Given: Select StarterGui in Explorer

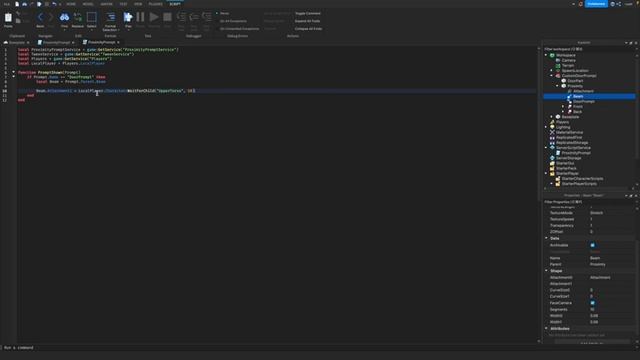Looking at the screenshot, I should point(565,163).
